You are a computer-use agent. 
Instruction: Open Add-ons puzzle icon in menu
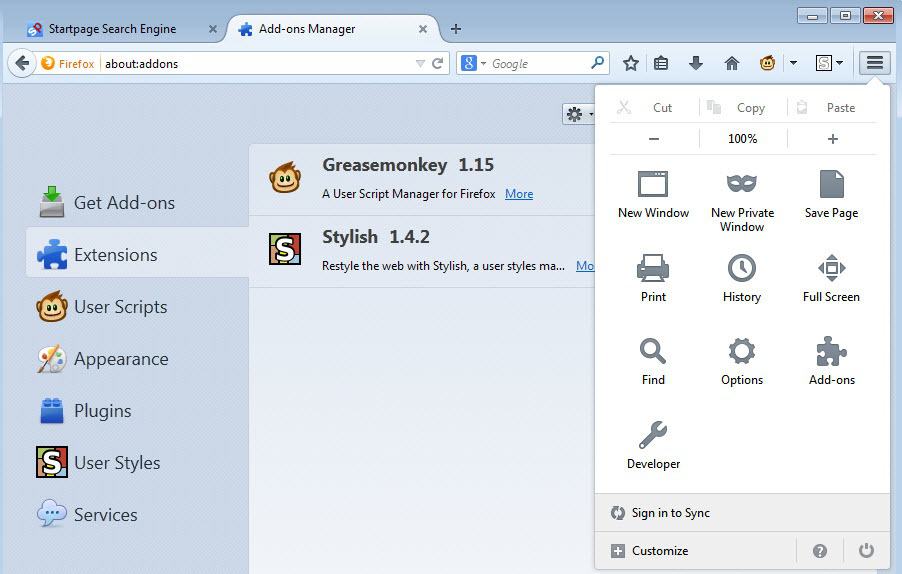click(831, 362)
